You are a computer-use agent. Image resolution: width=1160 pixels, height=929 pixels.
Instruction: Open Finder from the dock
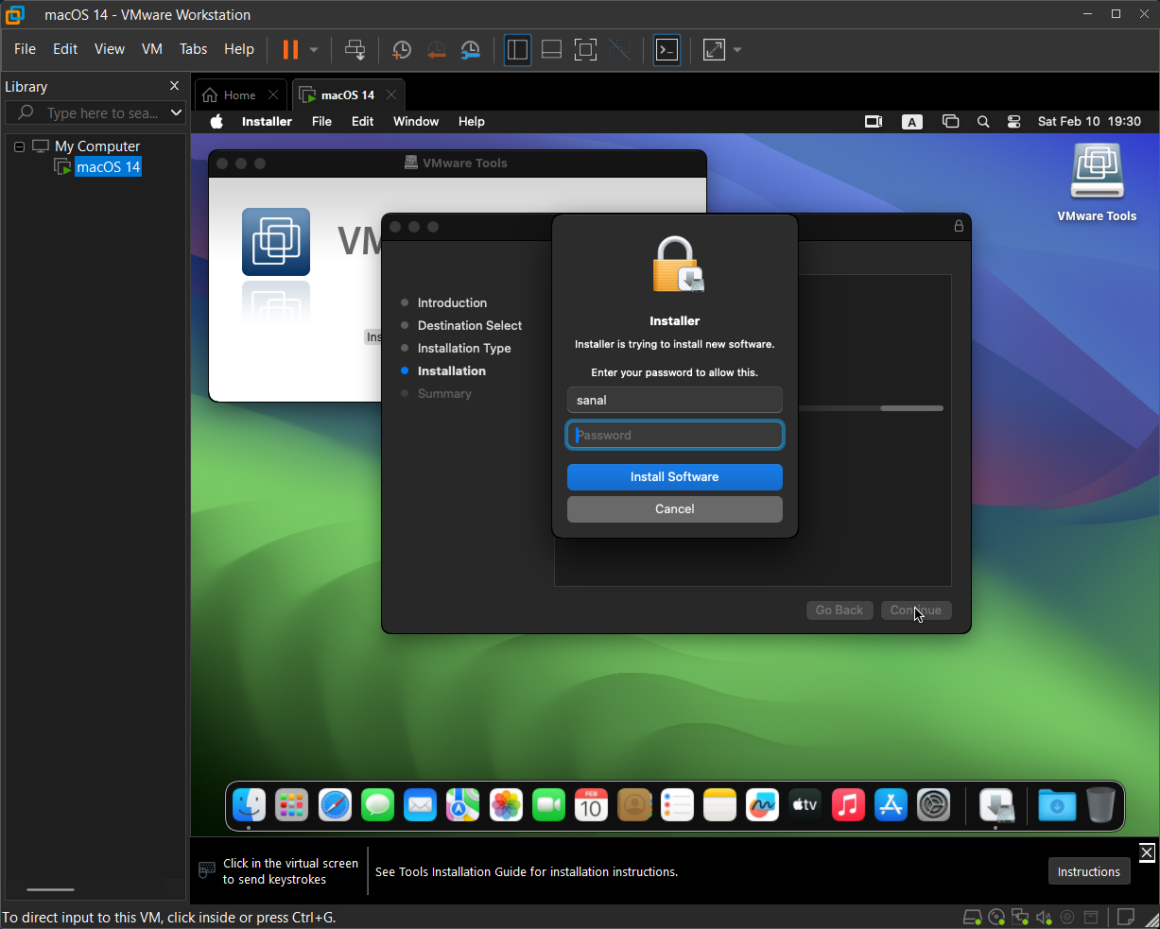[249, 805]
